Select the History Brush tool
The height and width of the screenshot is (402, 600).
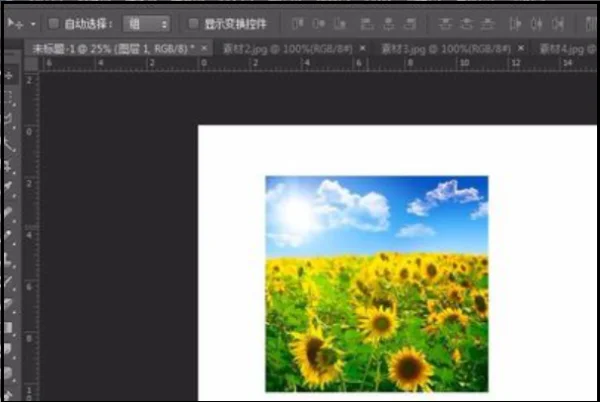point(9,281)
